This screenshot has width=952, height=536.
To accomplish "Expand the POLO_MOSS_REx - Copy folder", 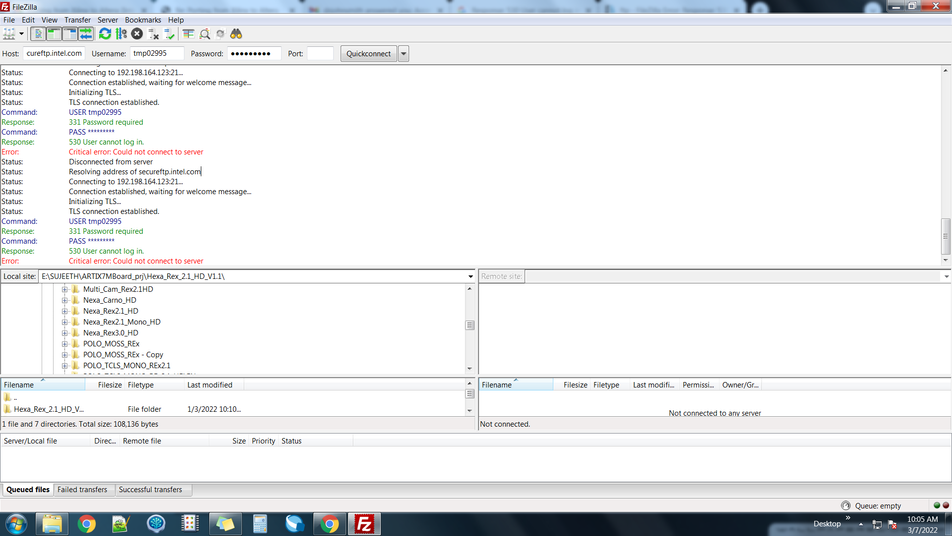I will pyautogui.click(x=65, y=355).
